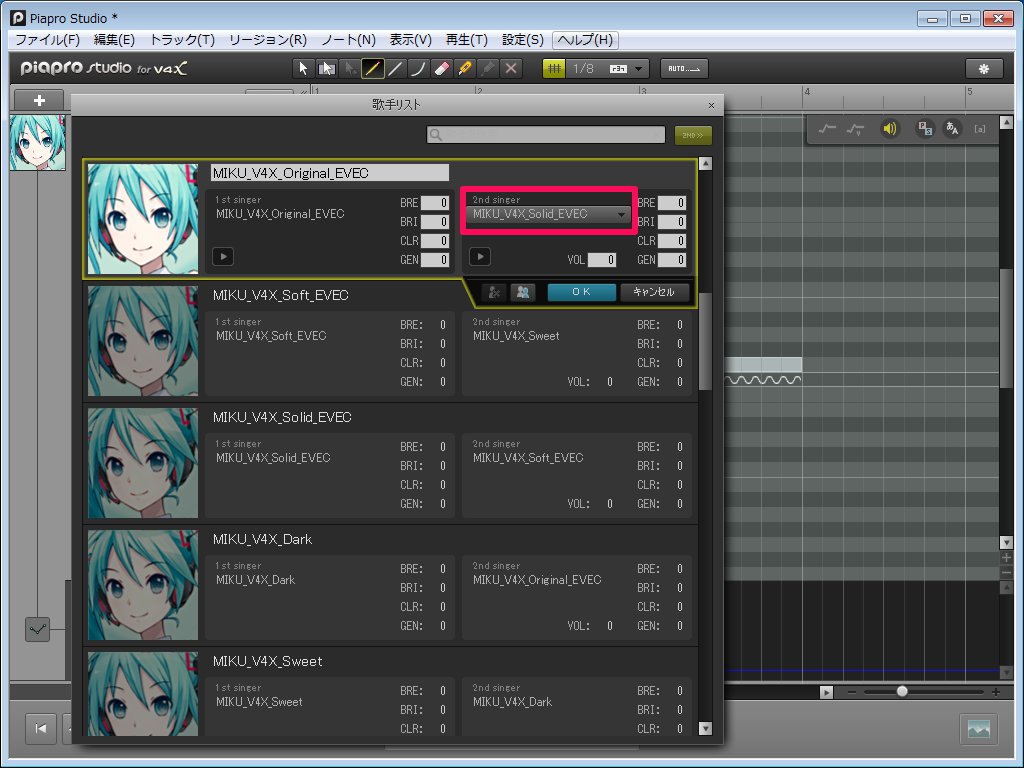Image resolution: width=1024 pixels, height=768 pixels.
Task: Open the 設定(S) menu
Action: (x=522, y=40)
